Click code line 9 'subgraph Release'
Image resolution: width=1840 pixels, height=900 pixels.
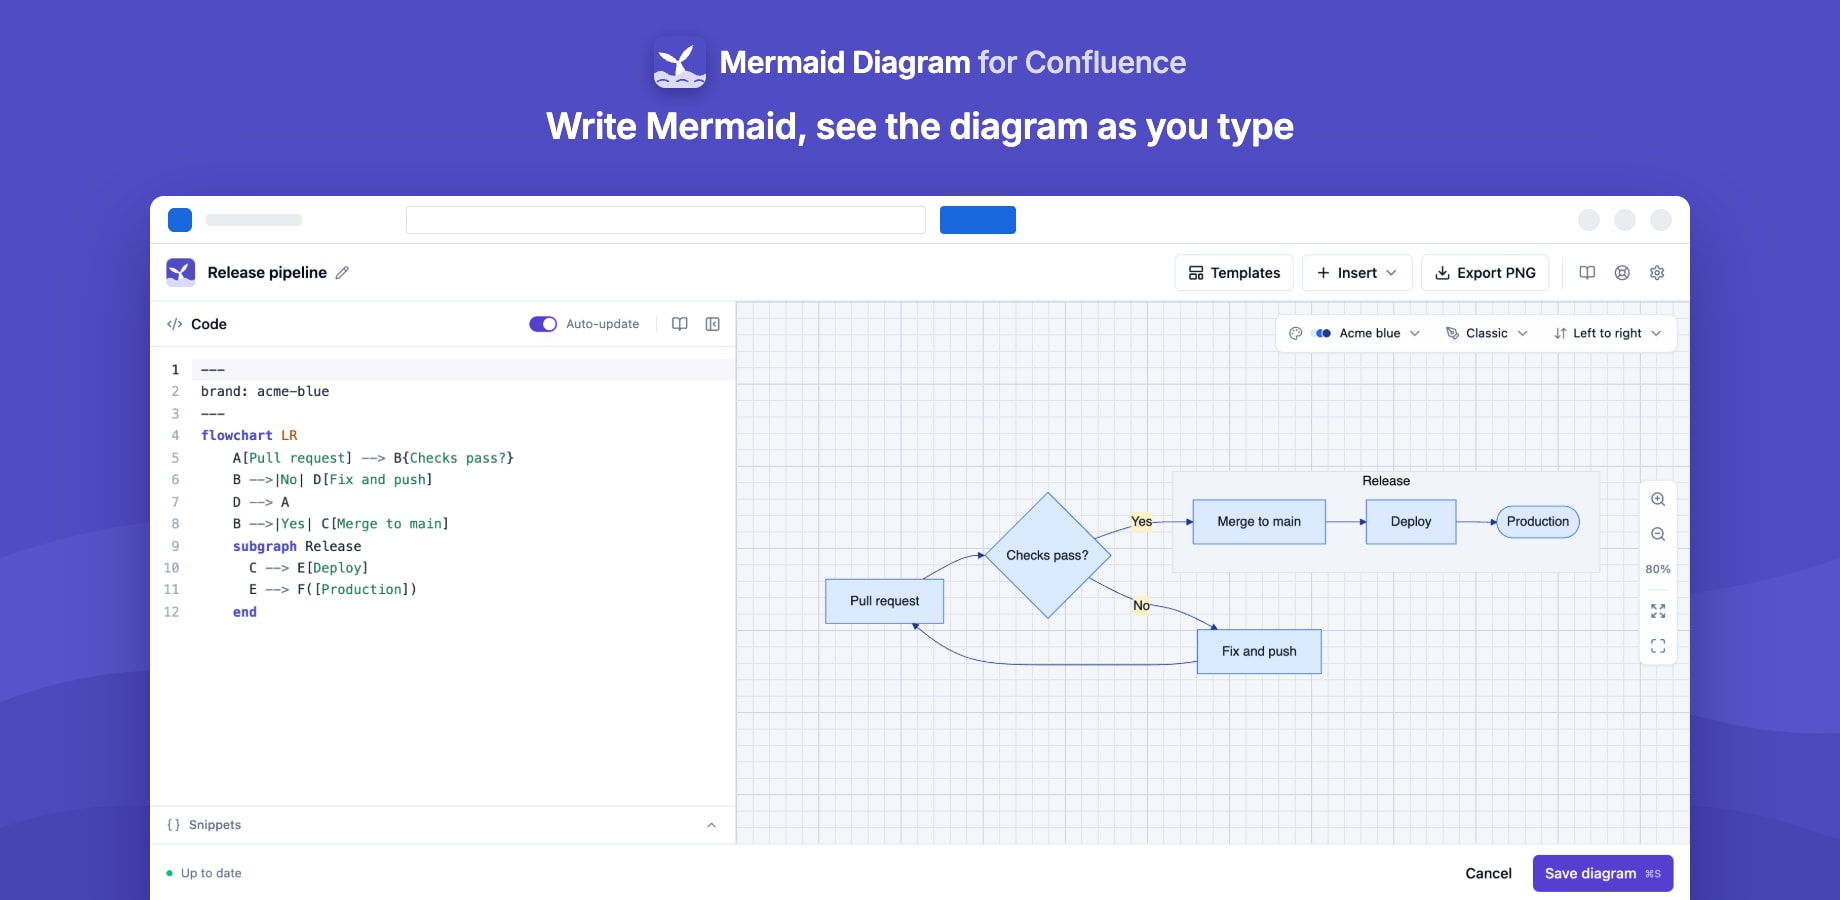(297, 546)
